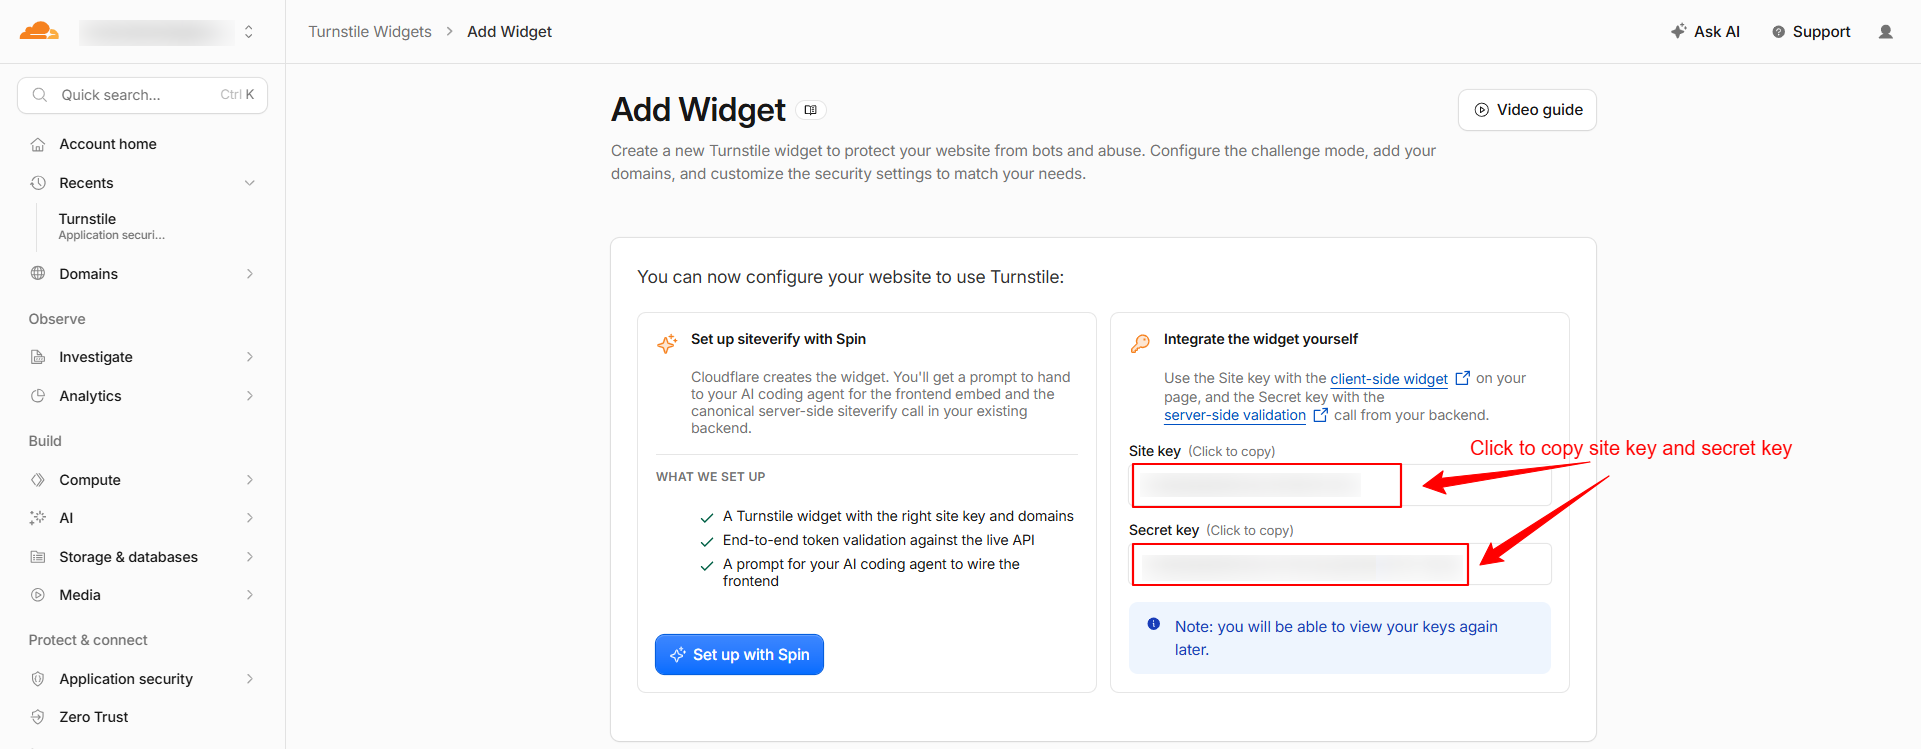
Task: Click the Account home house icon
Action: [38, 144]
